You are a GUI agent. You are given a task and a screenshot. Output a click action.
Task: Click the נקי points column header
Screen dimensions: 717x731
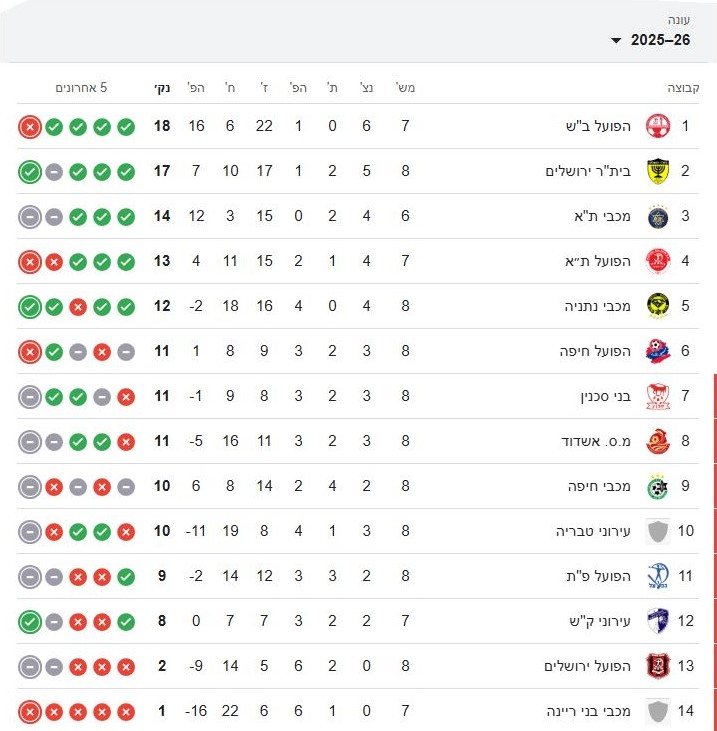point(161,88)
